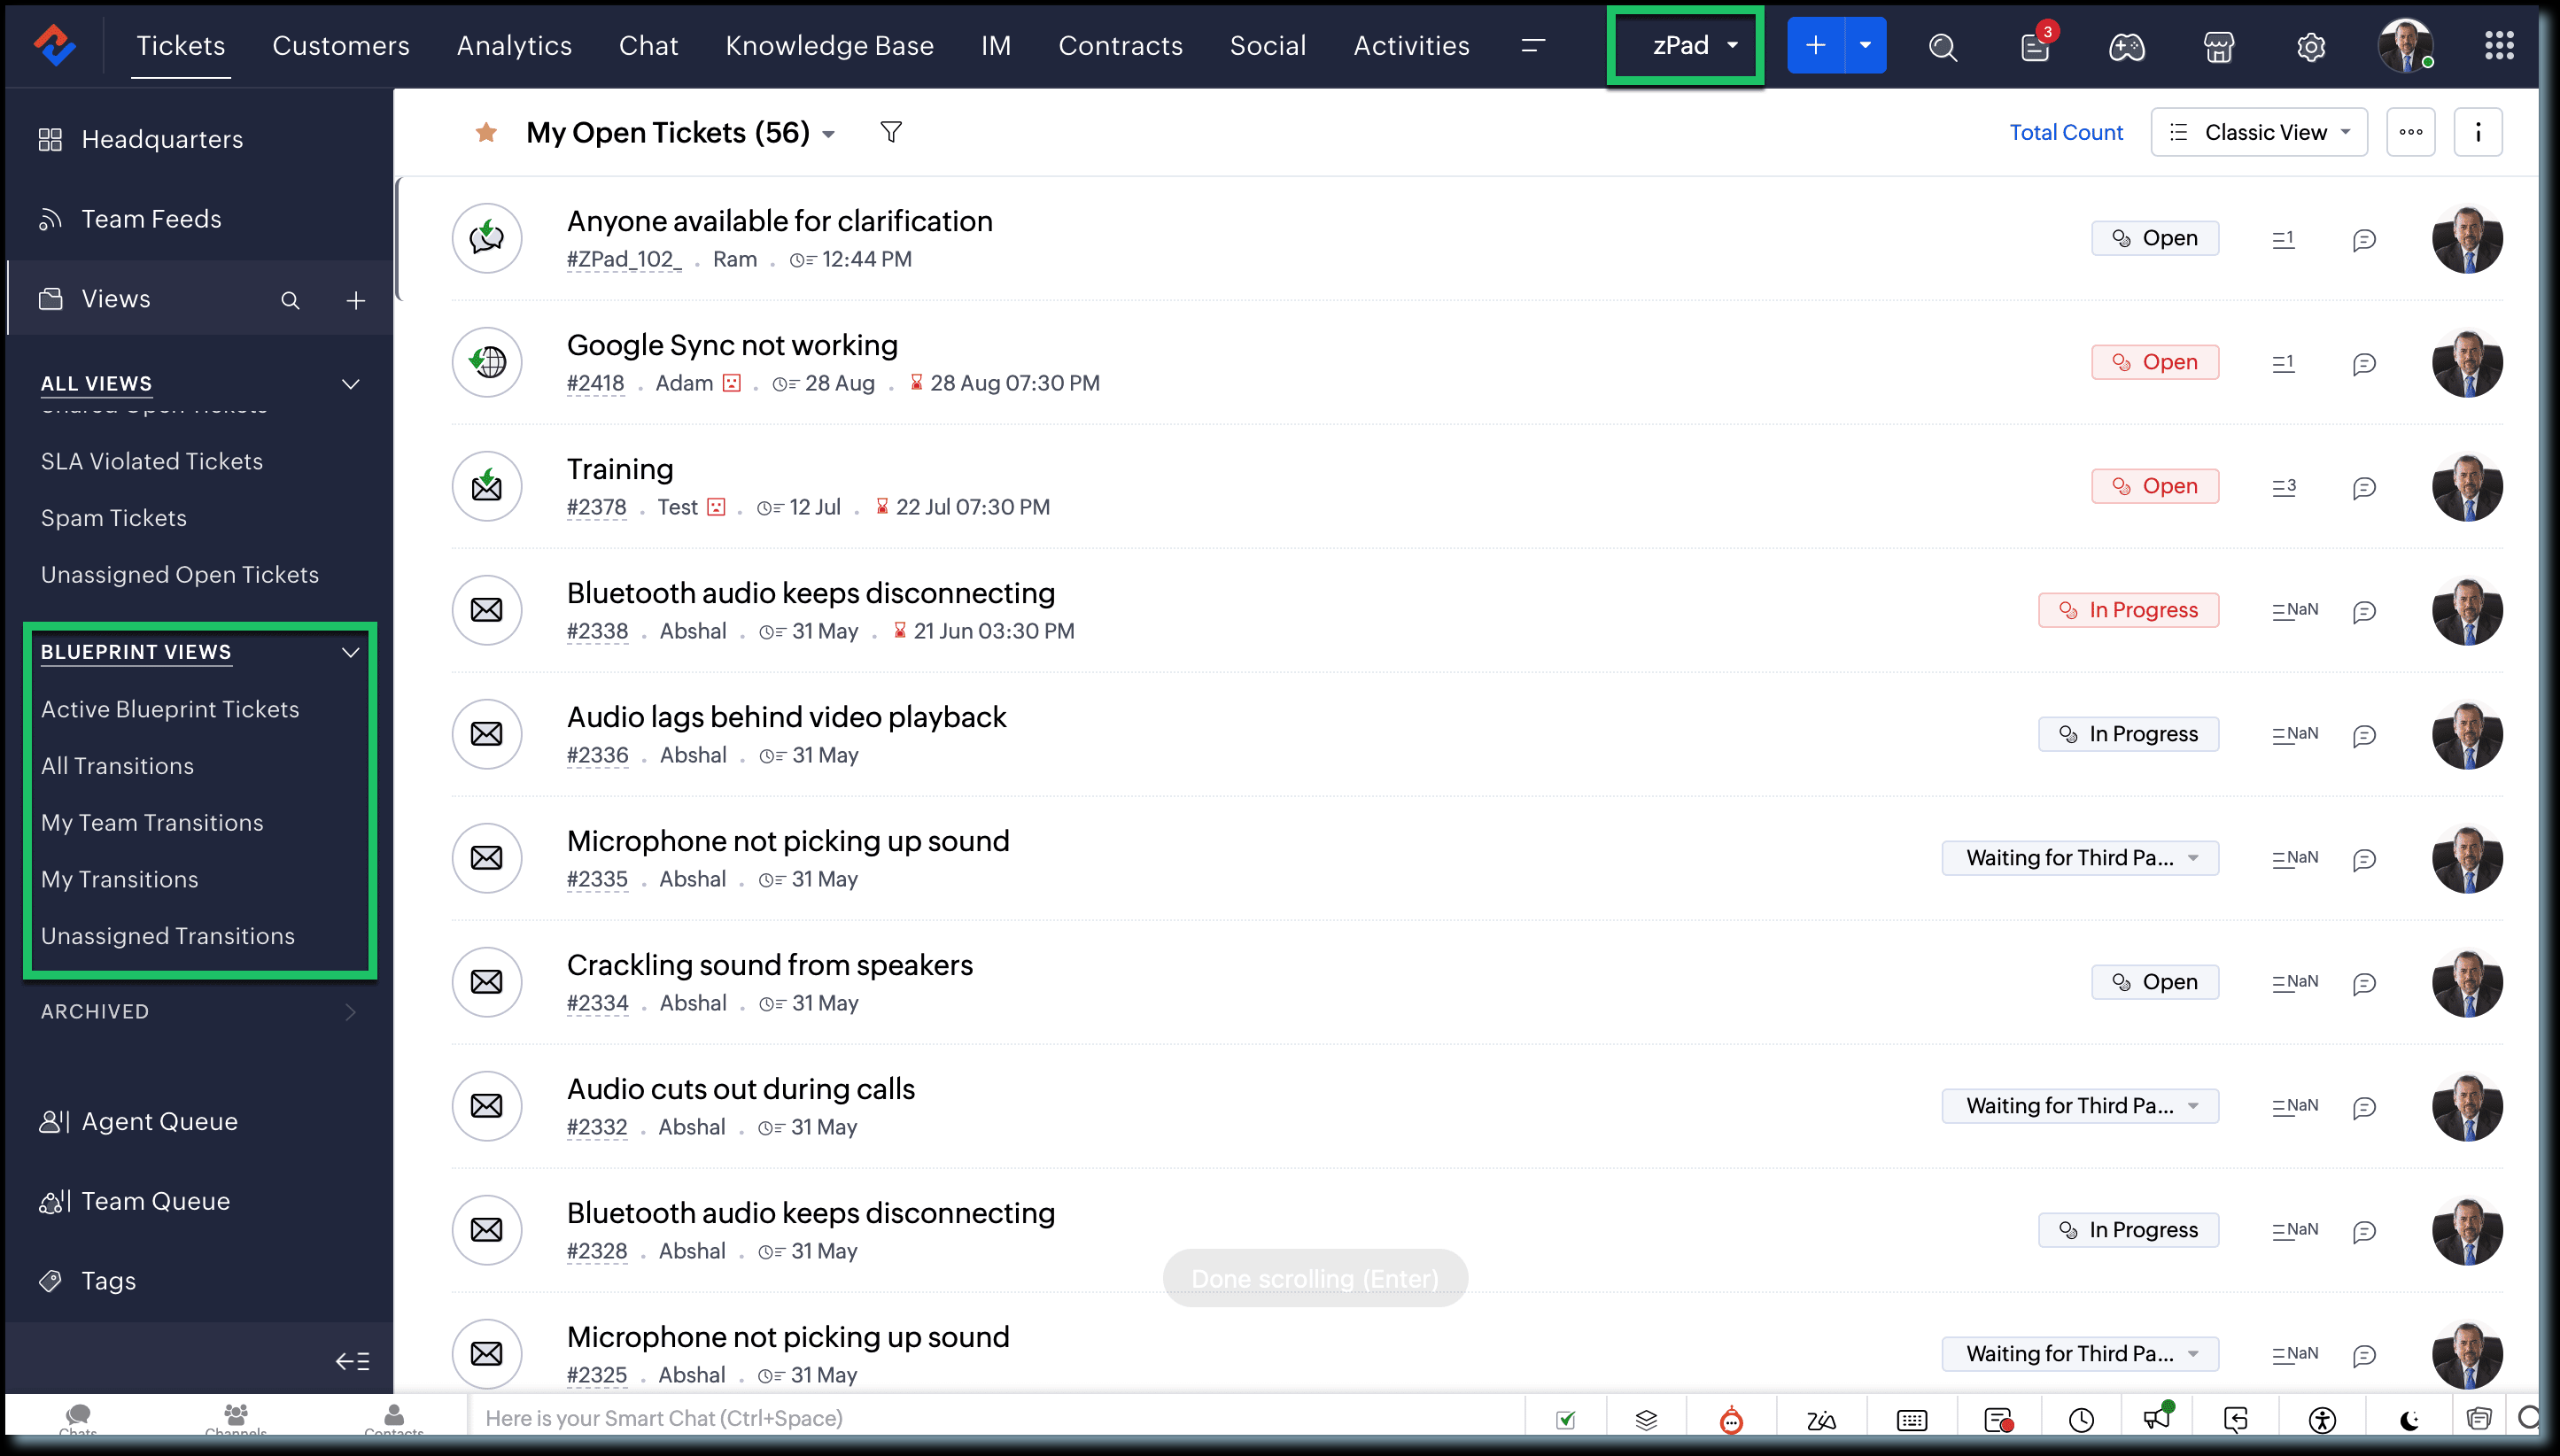Viewport: 2560px width, 1456px height.
Task: Open notifications with red badge
Action: (2035, 46)
